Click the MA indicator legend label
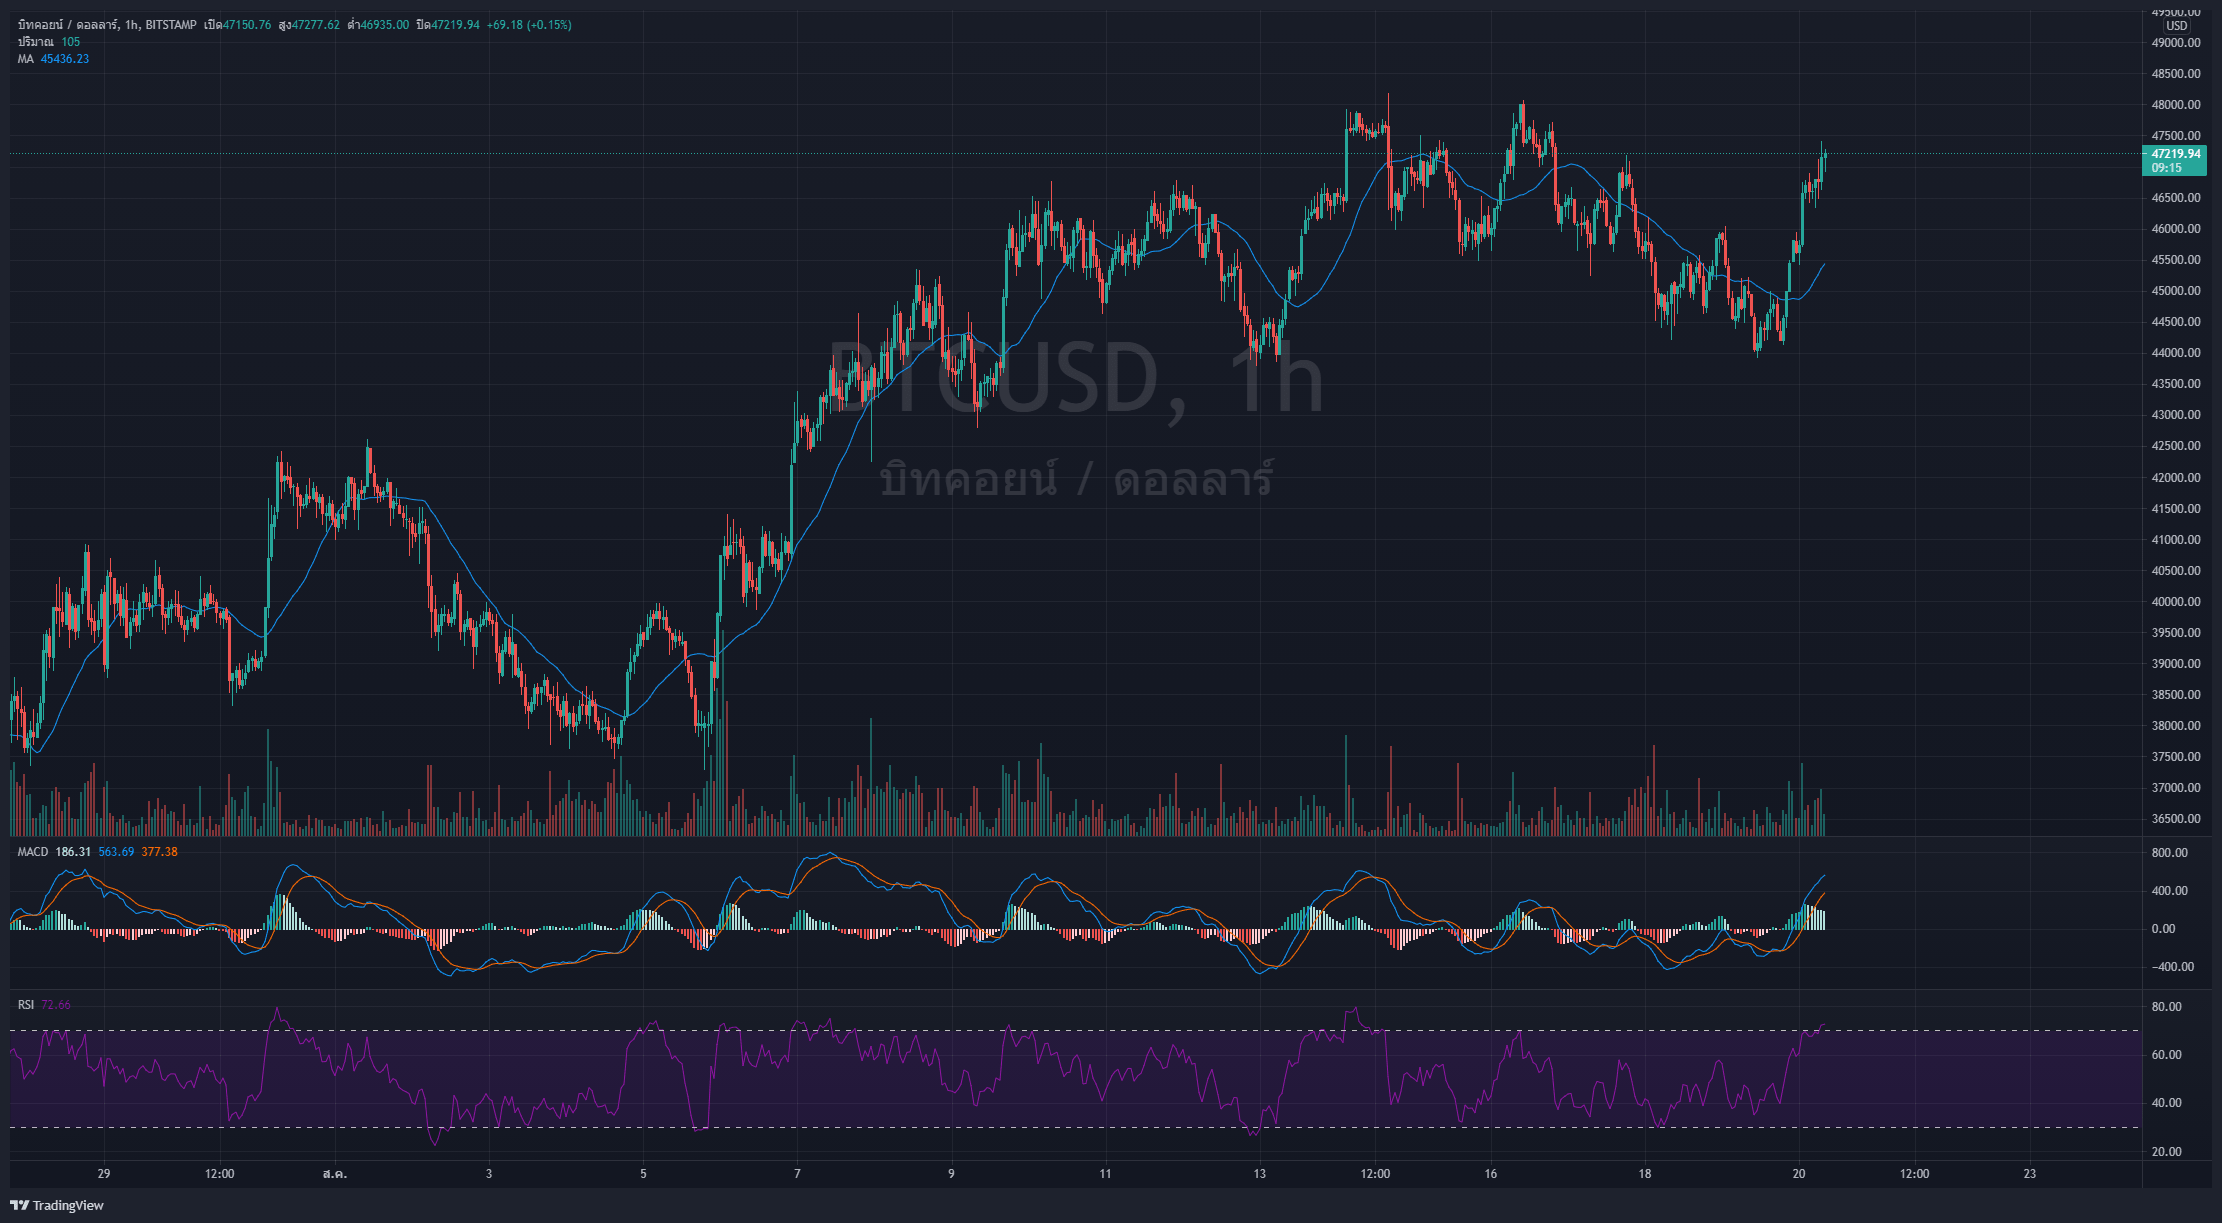This screenshot has width=2222, height=1223. click(25, 59)
